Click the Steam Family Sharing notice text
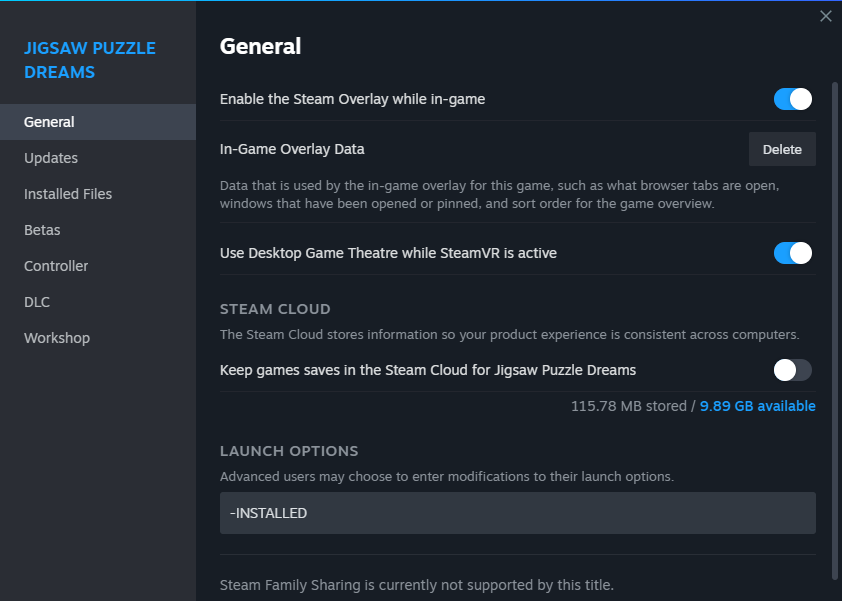This screenshot has width=842, height=601. tap(417, 585)
